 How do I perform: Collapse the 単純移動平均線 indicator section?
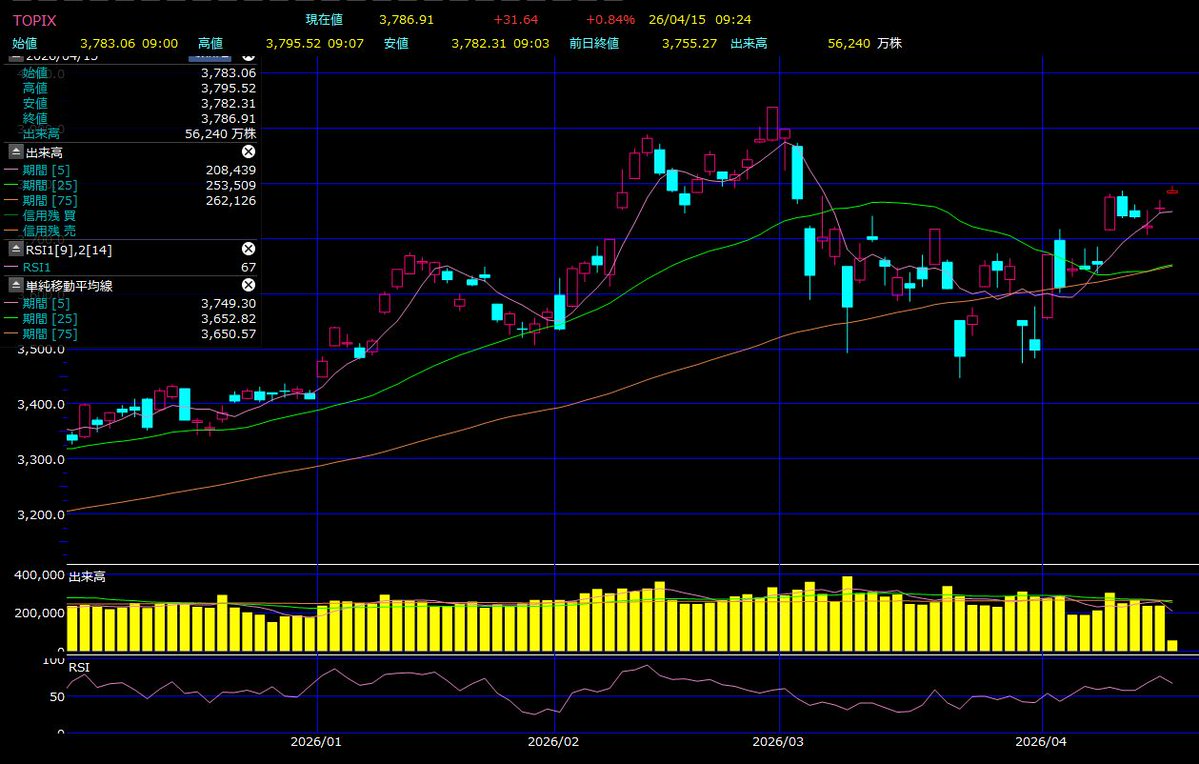(16, 285)
